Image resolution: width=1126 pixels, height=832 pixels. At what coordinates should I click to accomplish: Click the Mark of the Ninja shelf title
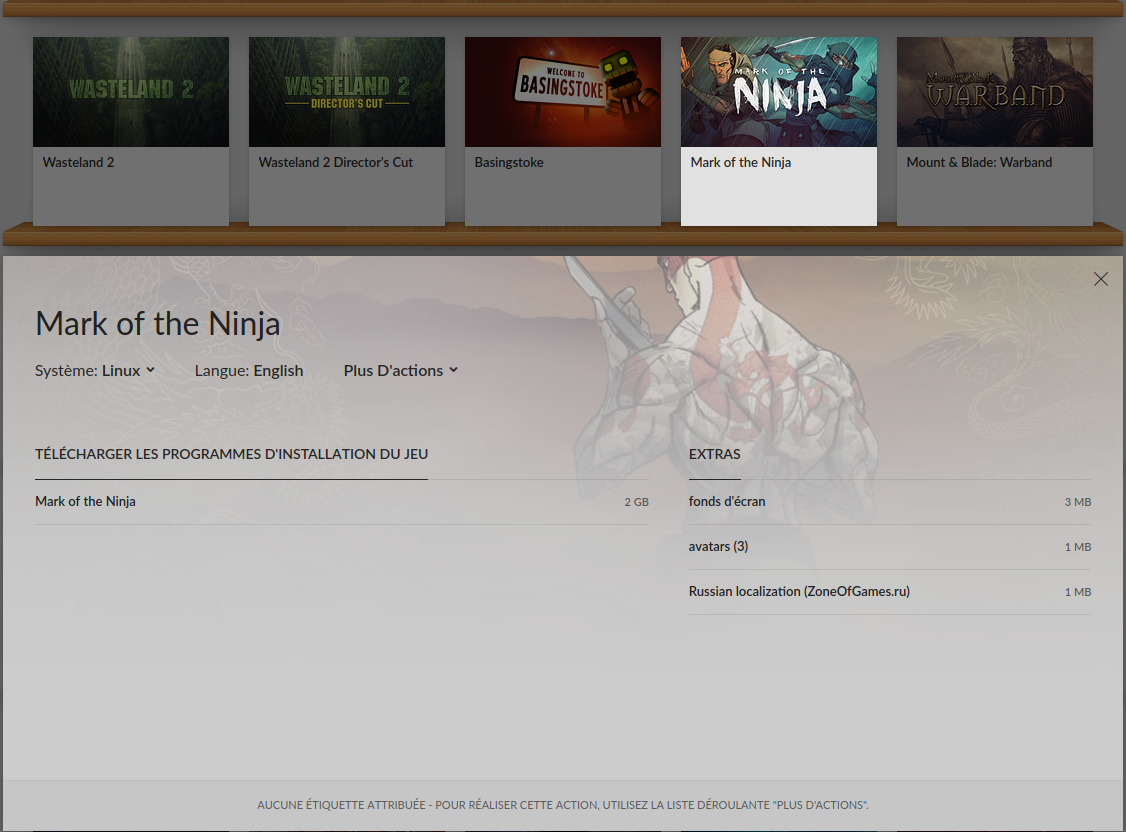741,162
